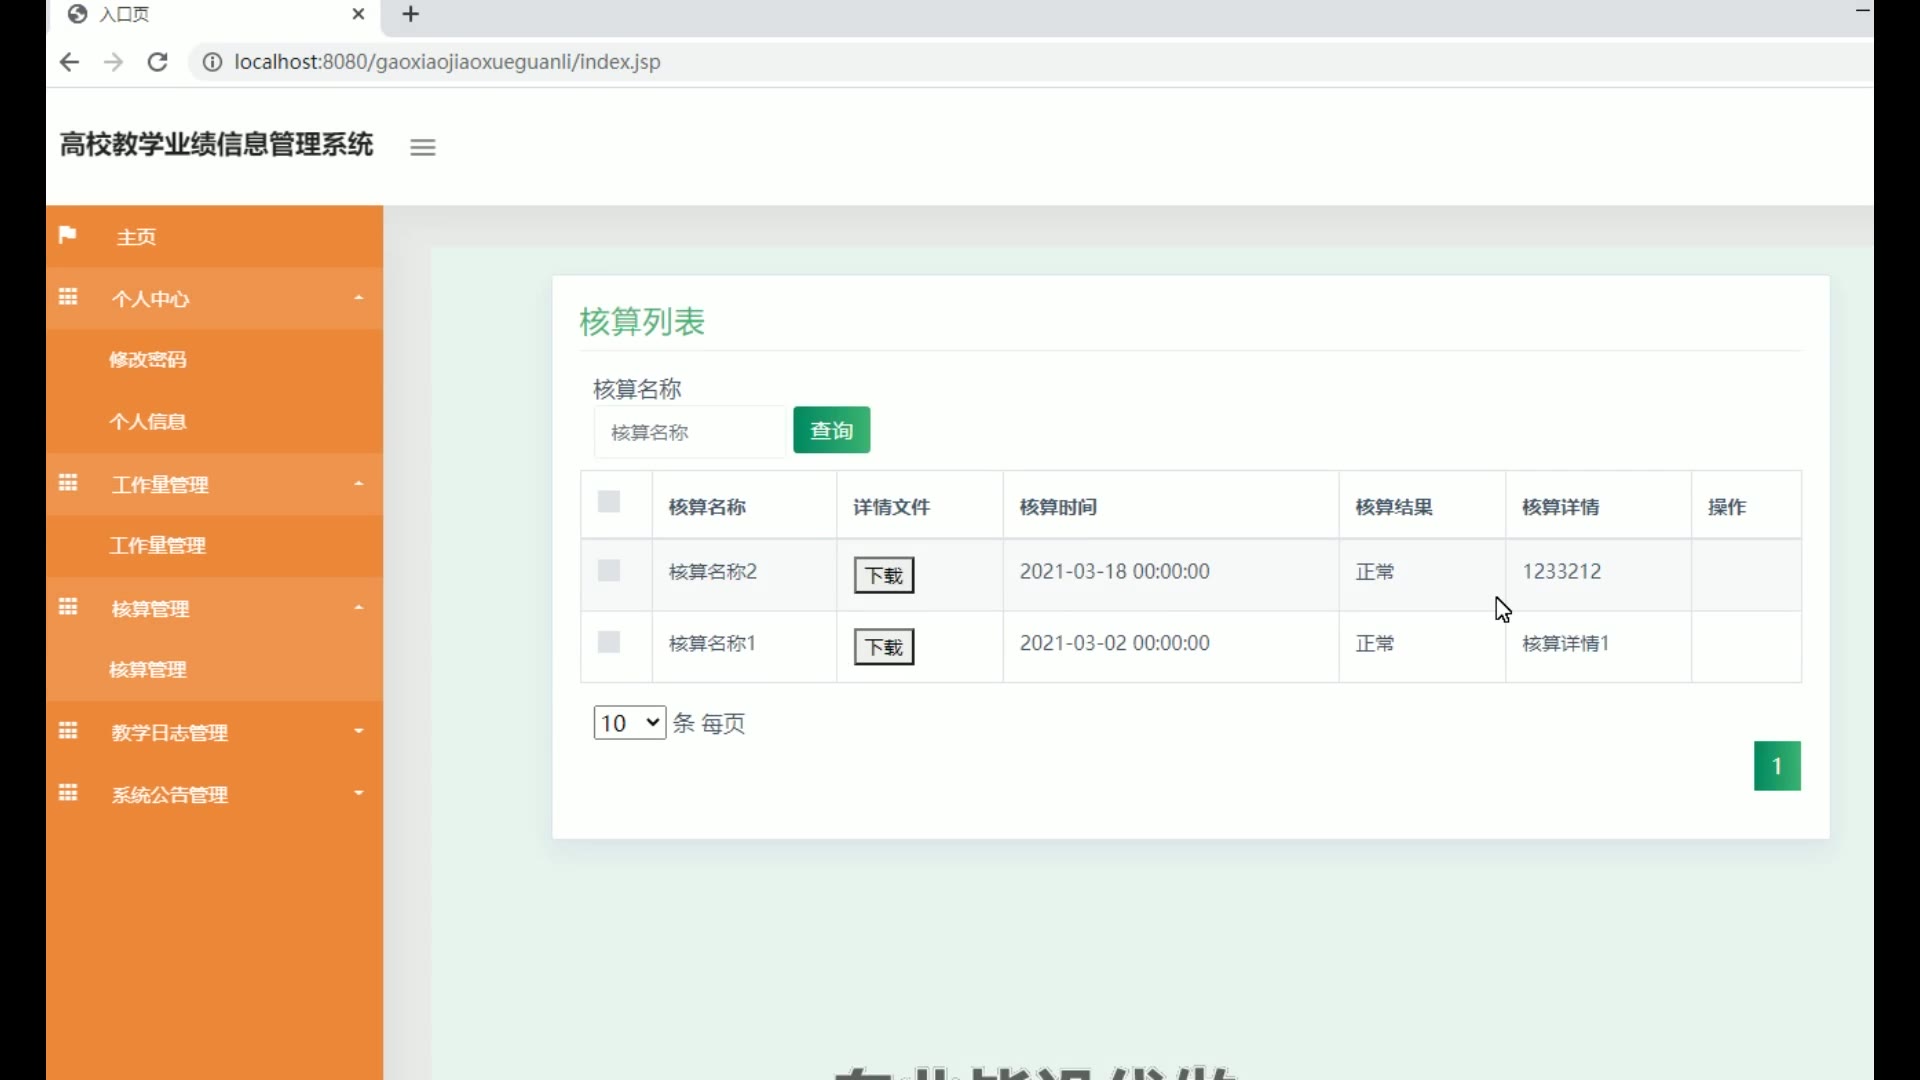
Task: Click 下载 button for 核算名称2 row
Action: [883, 575]
